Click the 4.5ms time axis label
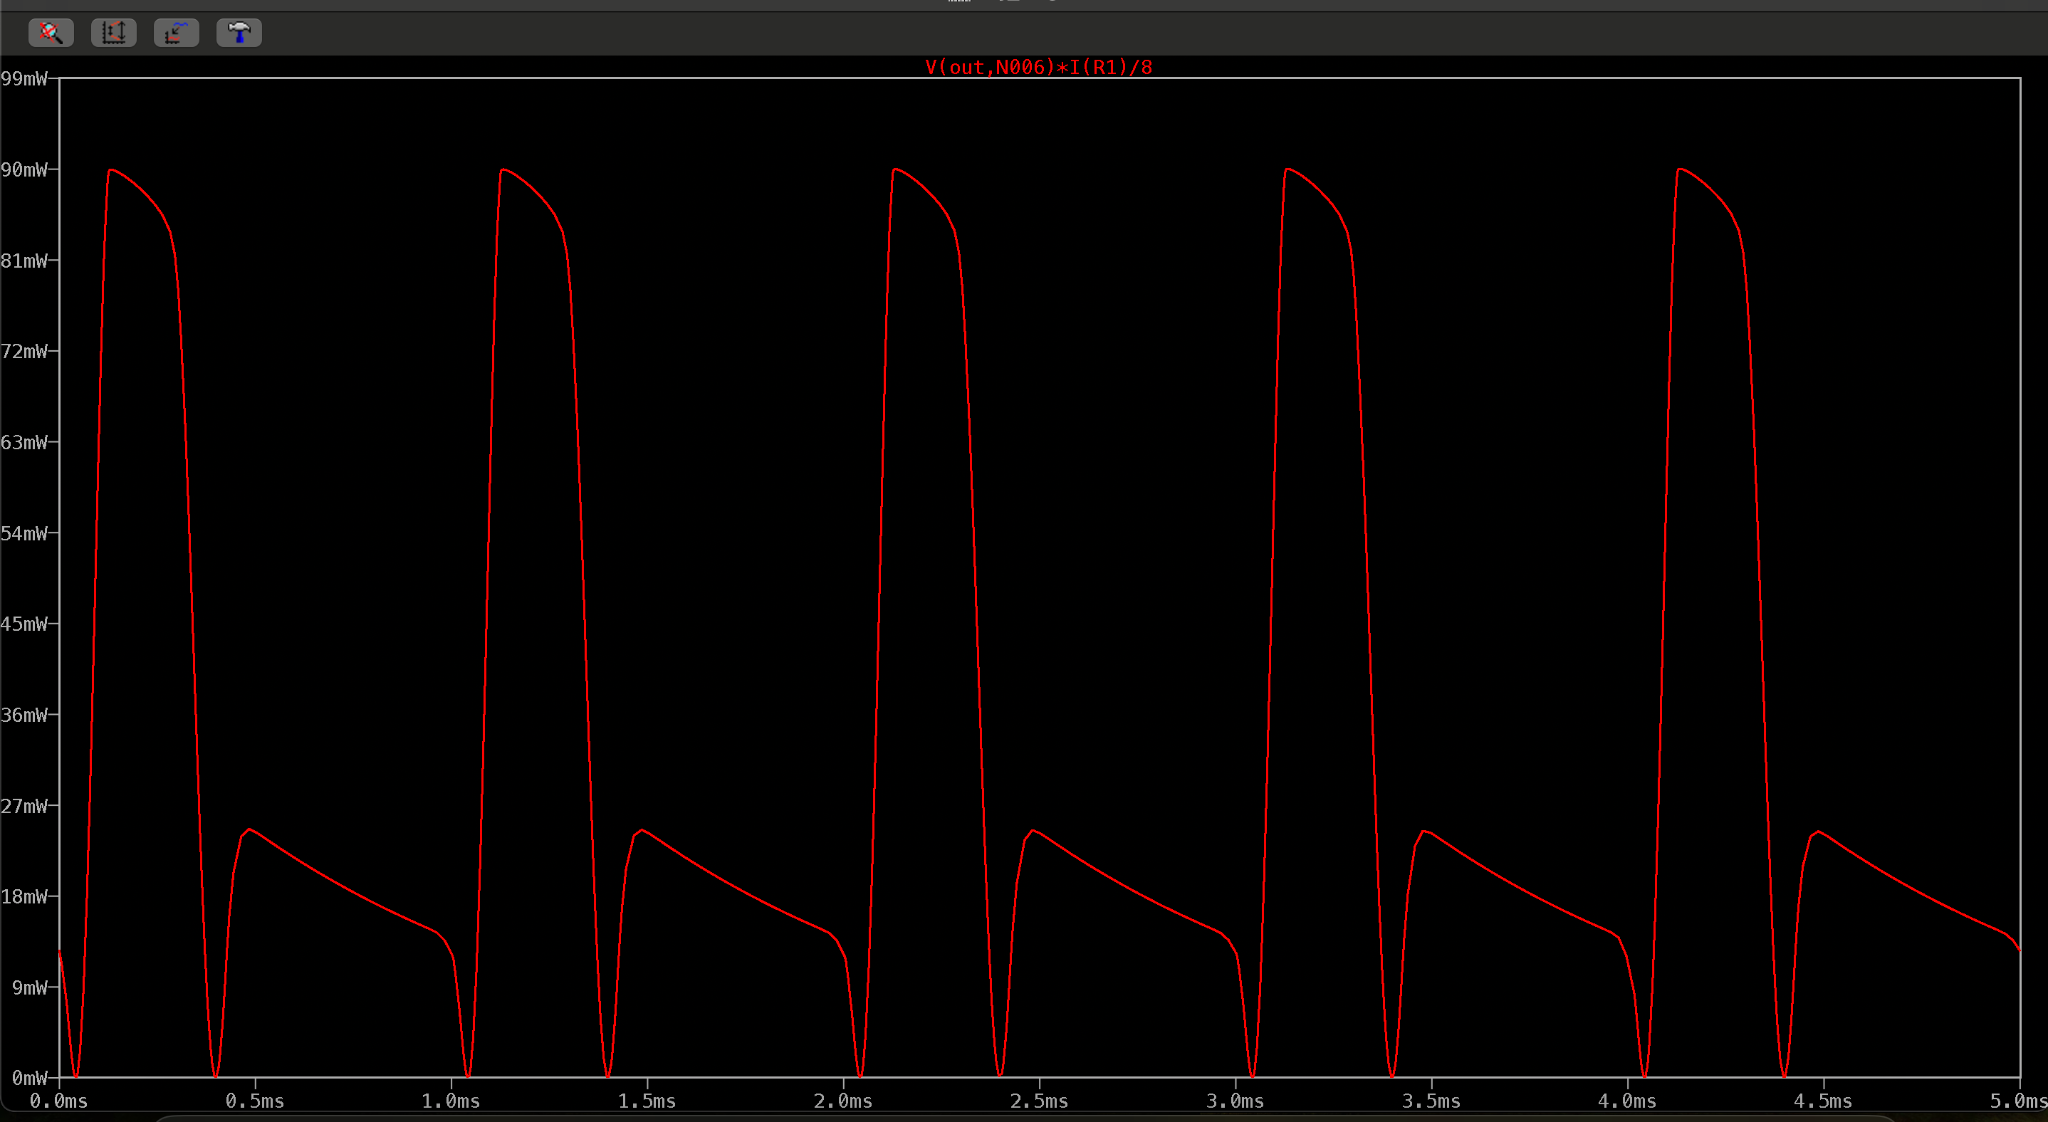Screen dimensions: 2048x1122 (1823, 1101)
